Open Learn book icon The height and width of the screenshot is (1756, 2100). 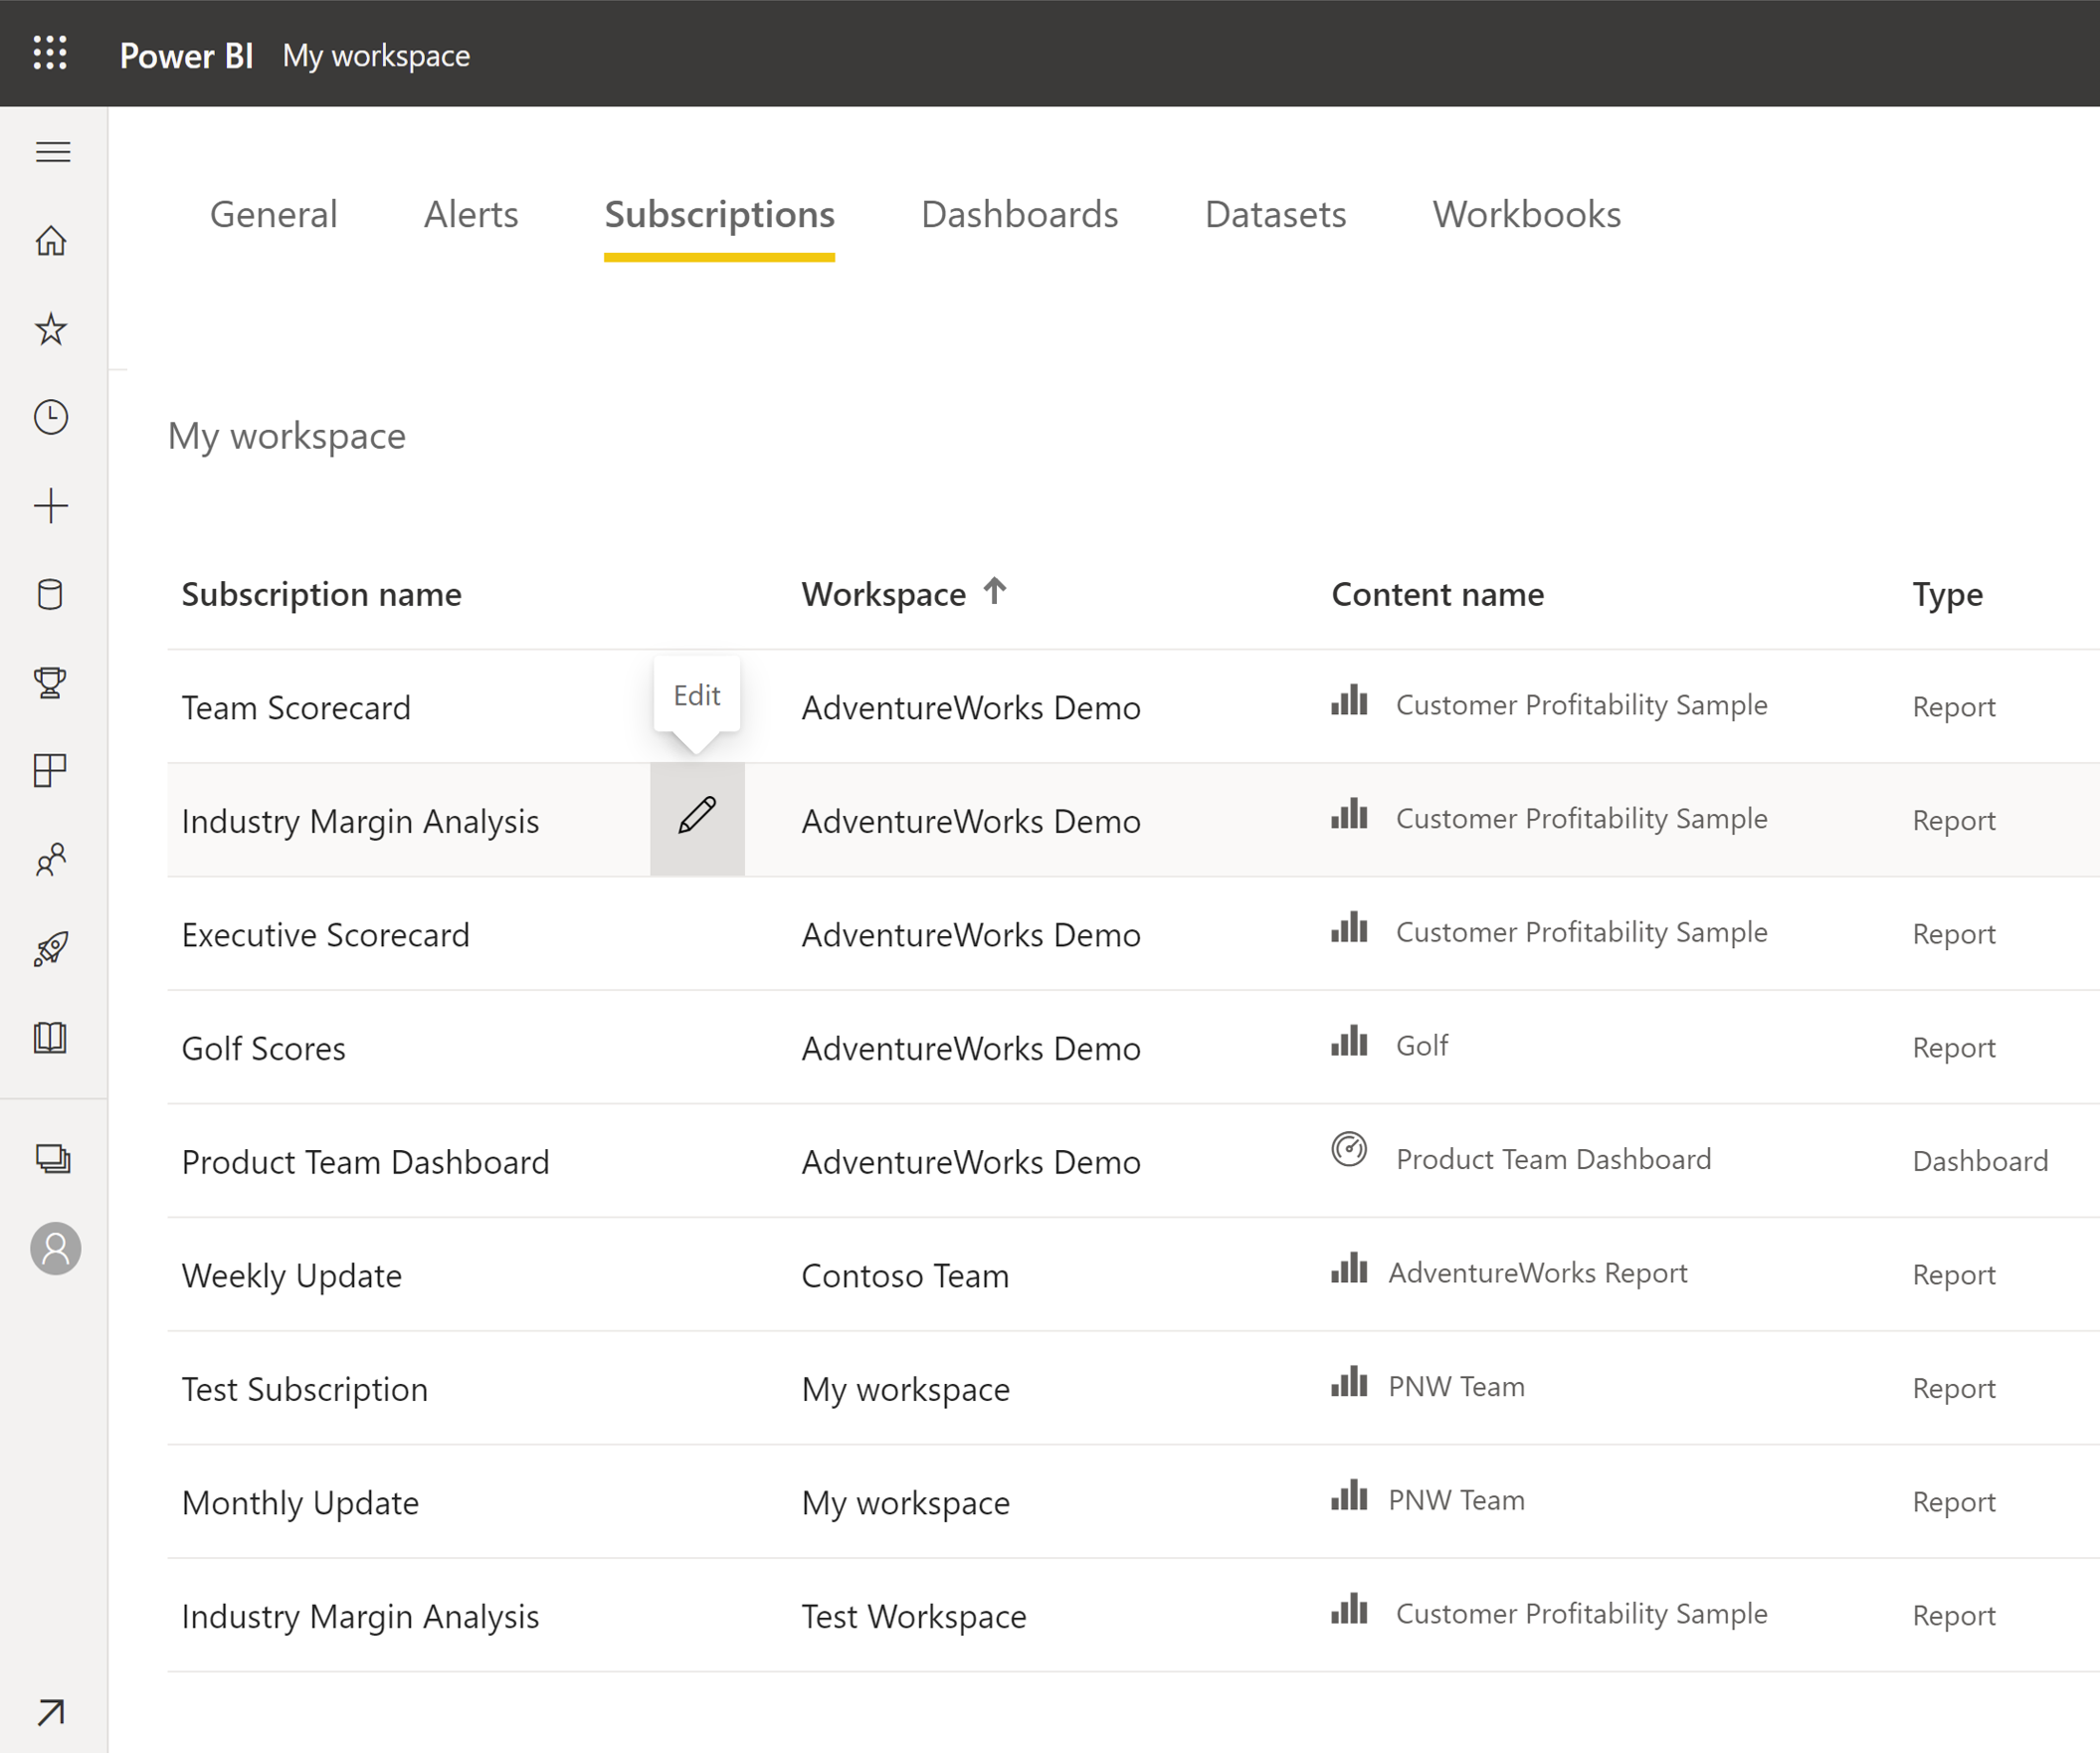point(51,1038)
